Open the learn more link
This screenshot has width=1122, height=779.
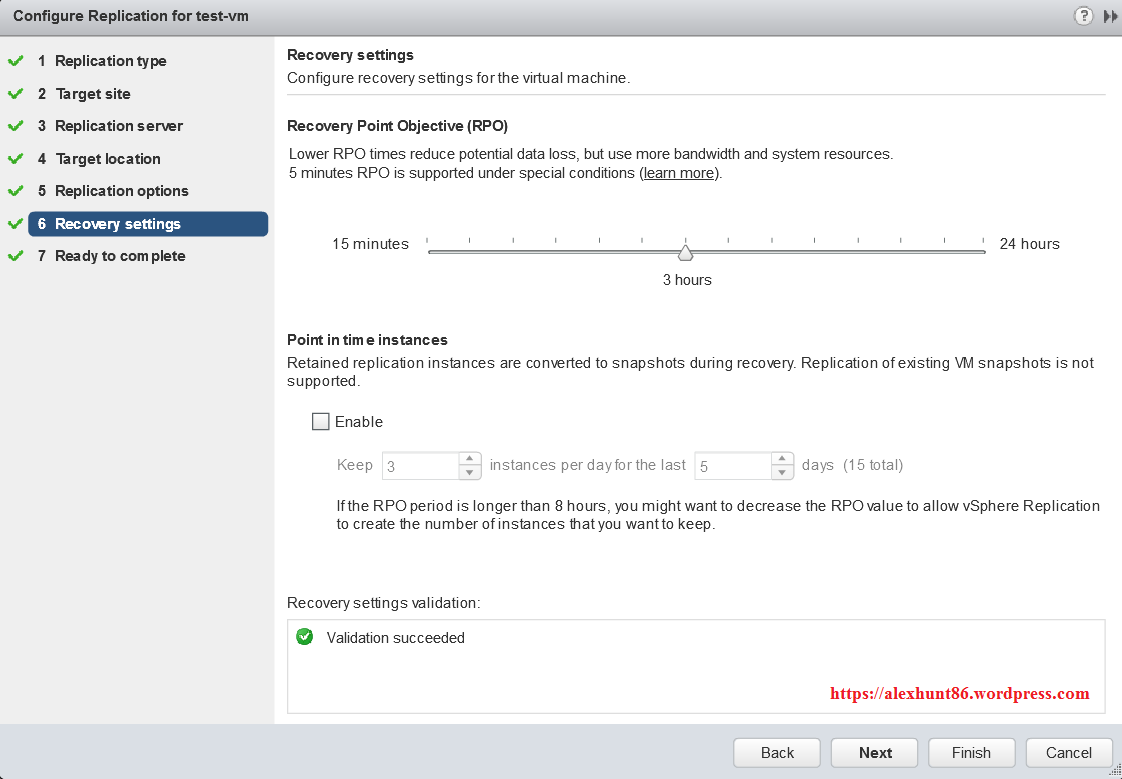679,173
